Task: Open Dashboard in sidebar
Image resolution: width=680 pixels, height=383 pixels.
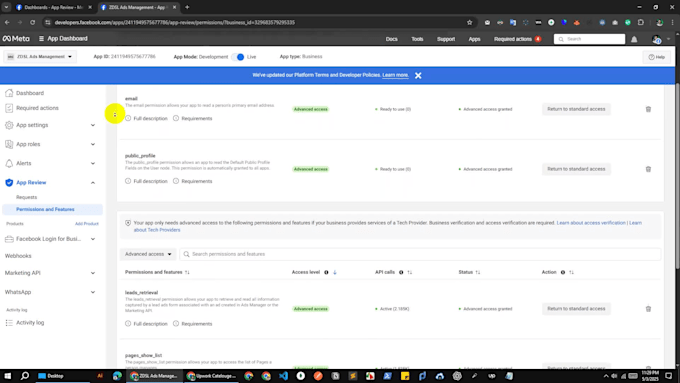Action: (x=30, y=93)
